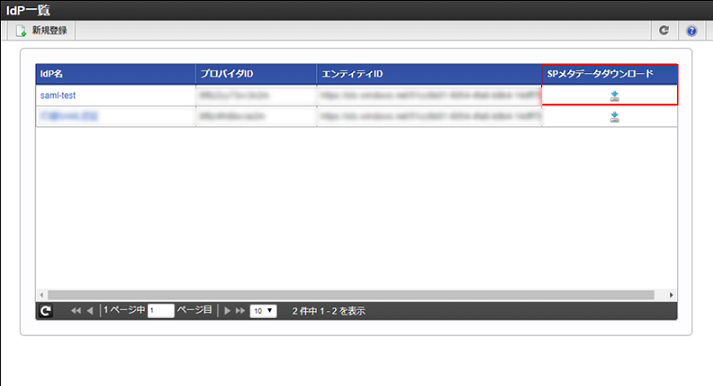Sort by IdP名 column header

[115, 74]
